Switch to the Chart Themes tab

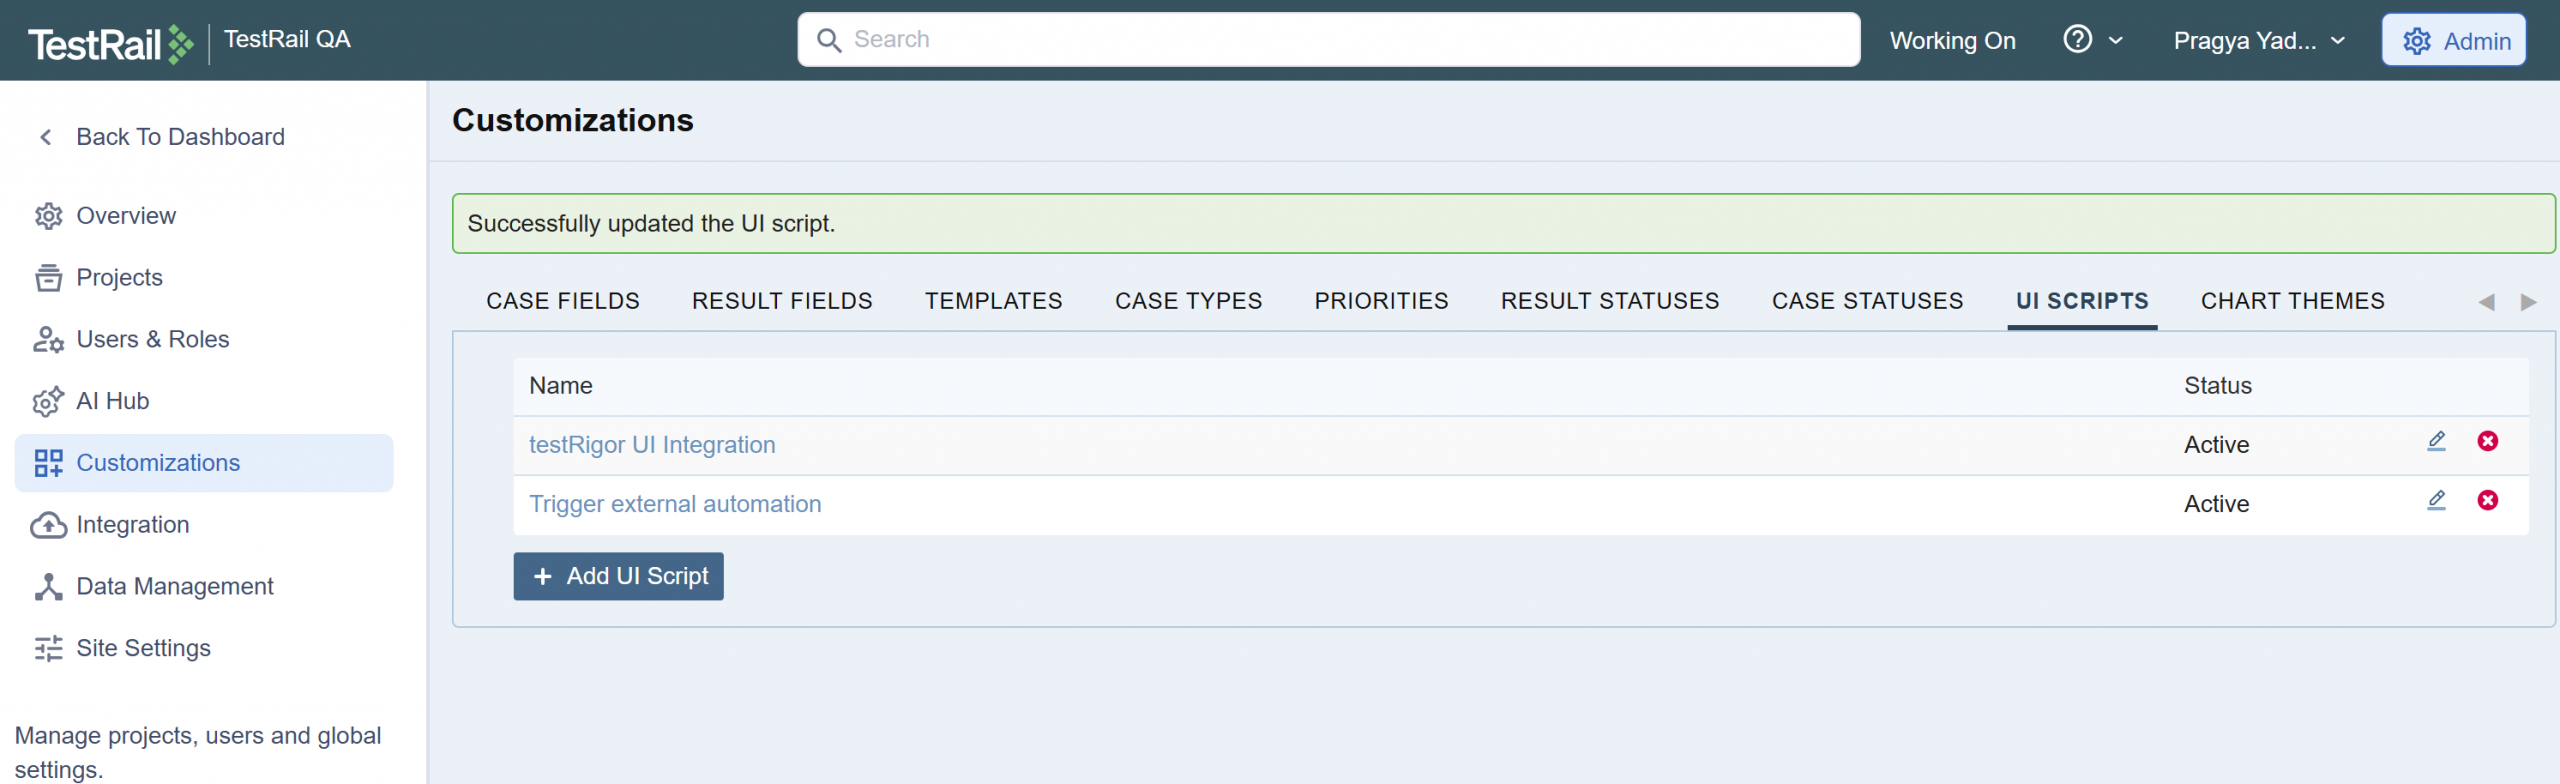(2291, 301)
